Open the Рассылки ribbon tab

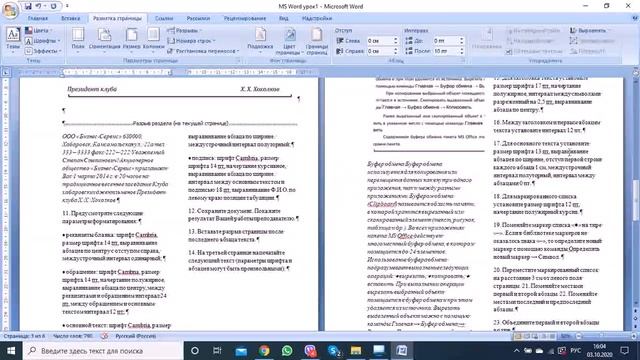[x=198, y=18]
